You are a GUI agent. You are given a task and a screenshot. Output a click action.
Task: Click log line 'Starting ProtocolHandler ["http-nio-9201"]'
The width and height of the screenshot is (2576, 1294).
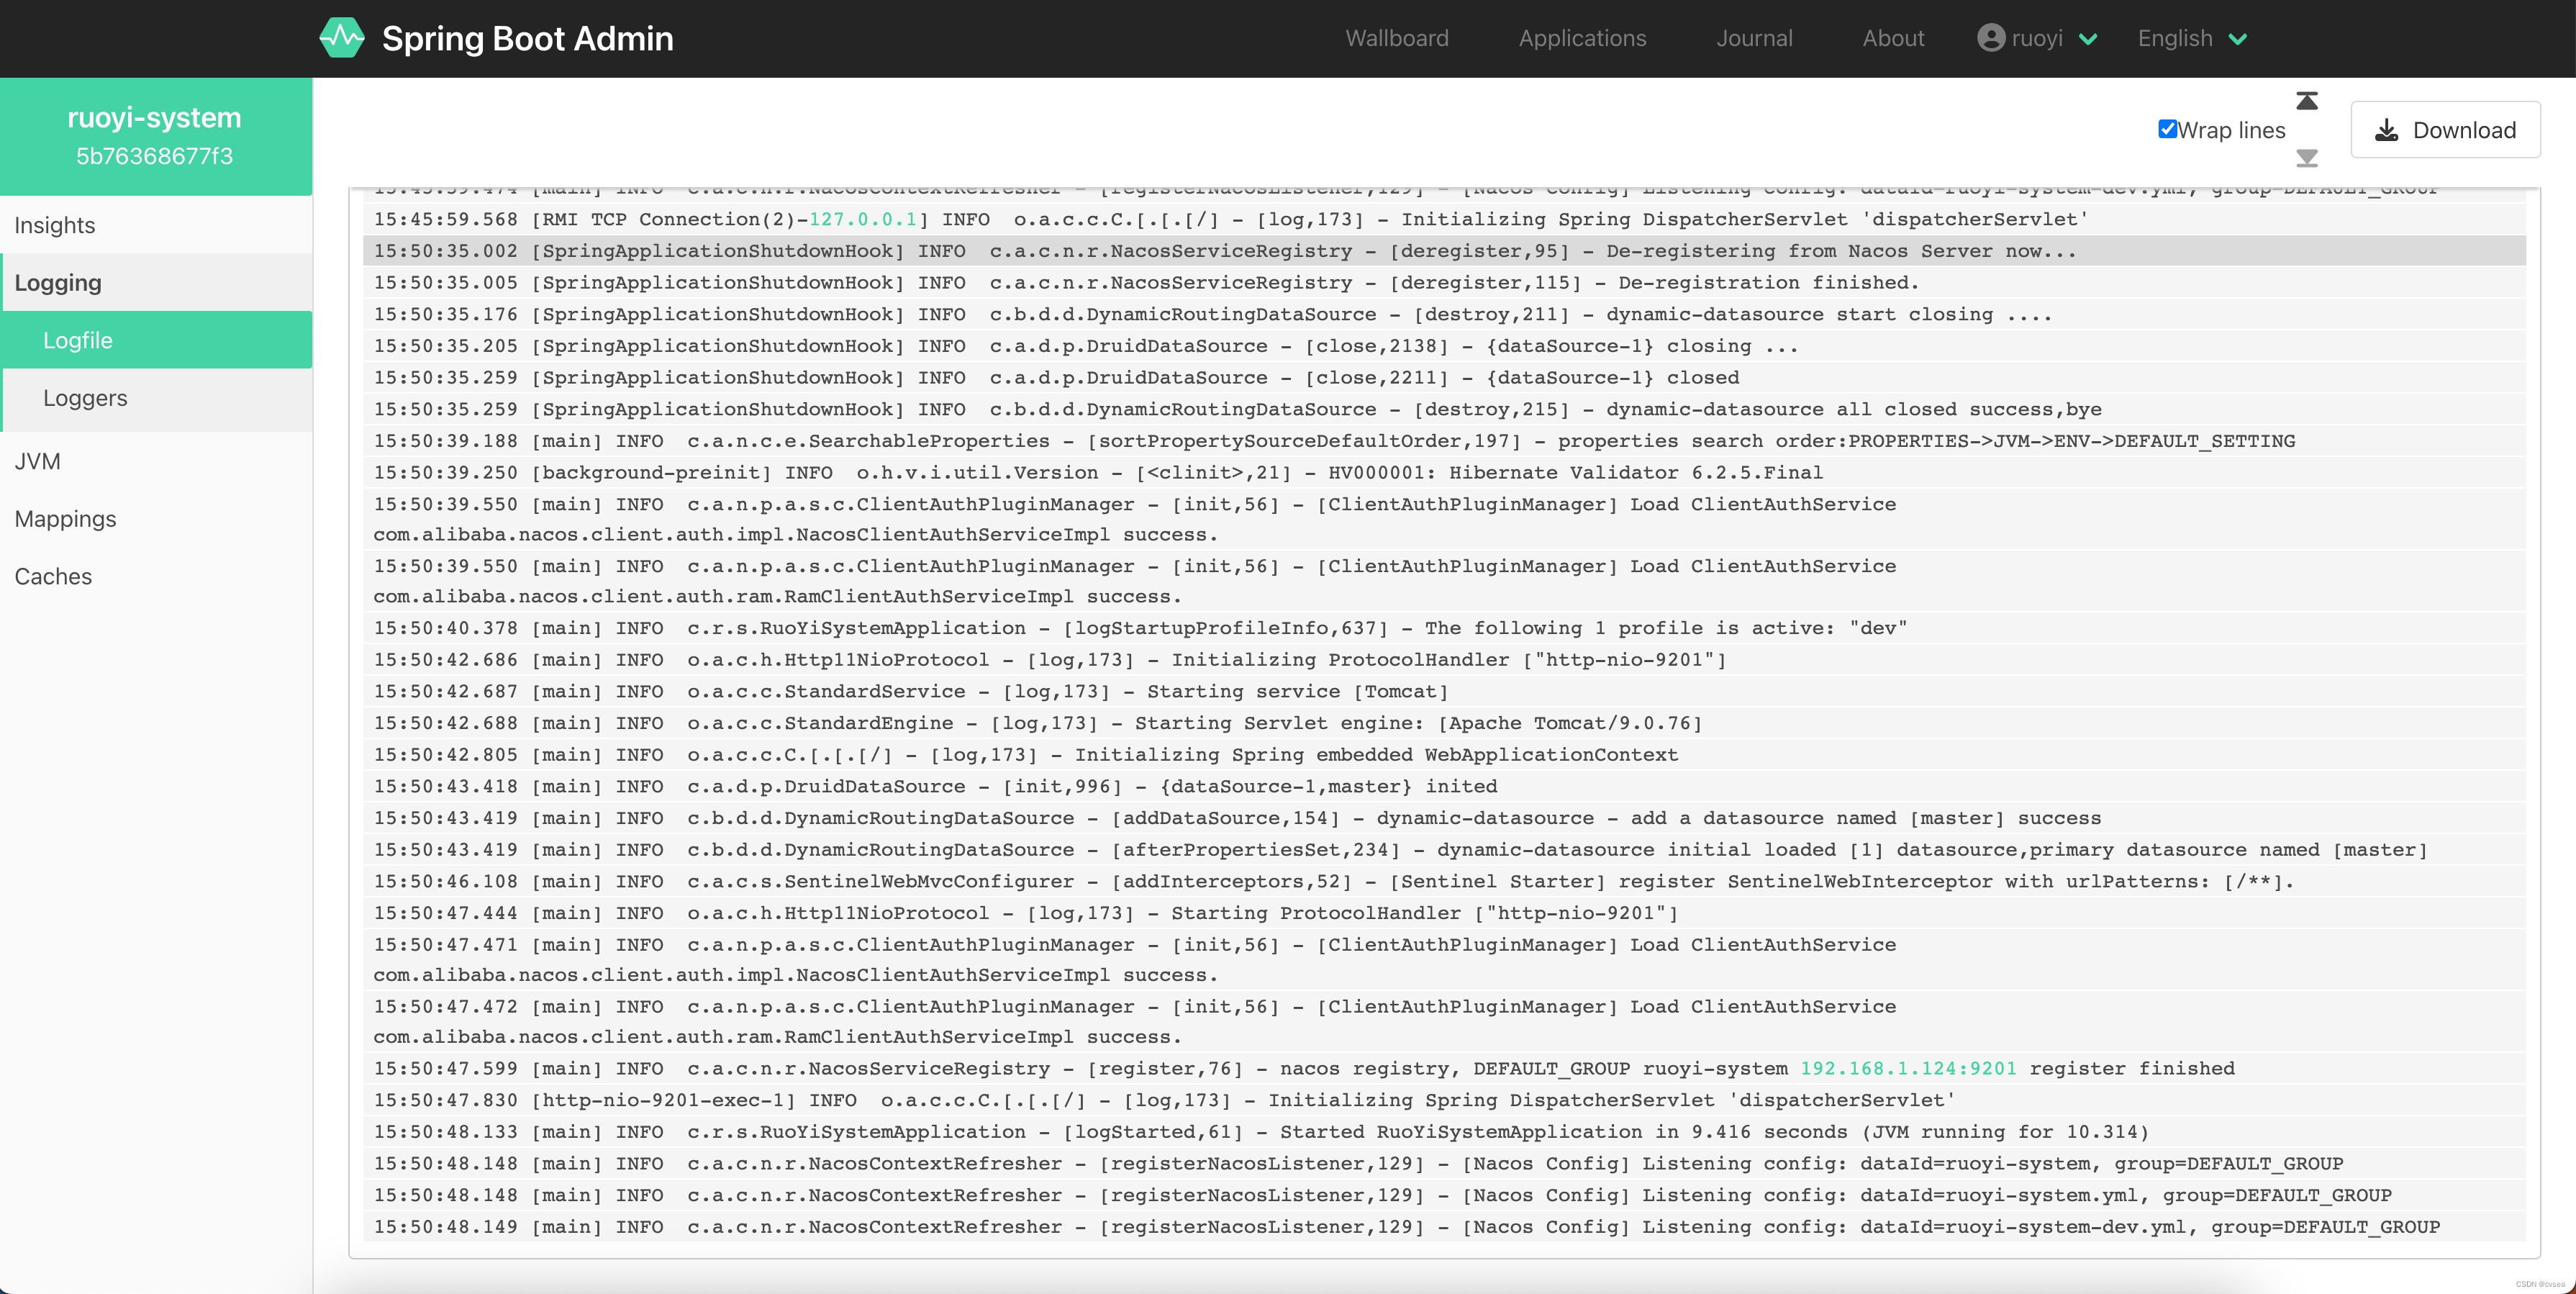tap(1444, 913)
